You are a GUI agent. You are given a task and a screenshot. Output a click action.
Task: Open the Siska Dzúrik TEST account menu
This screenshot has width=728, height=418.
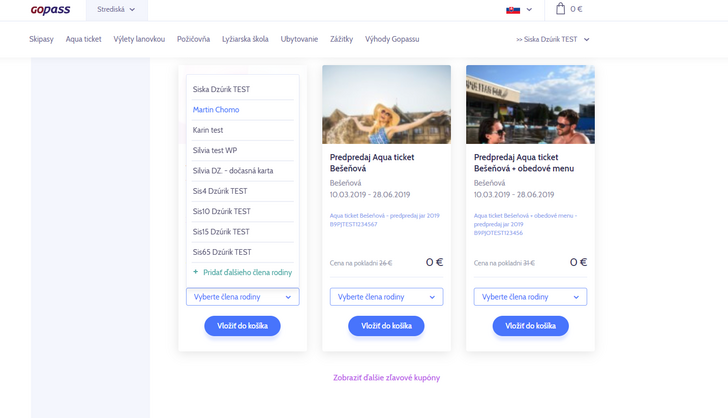pos(552,39)
